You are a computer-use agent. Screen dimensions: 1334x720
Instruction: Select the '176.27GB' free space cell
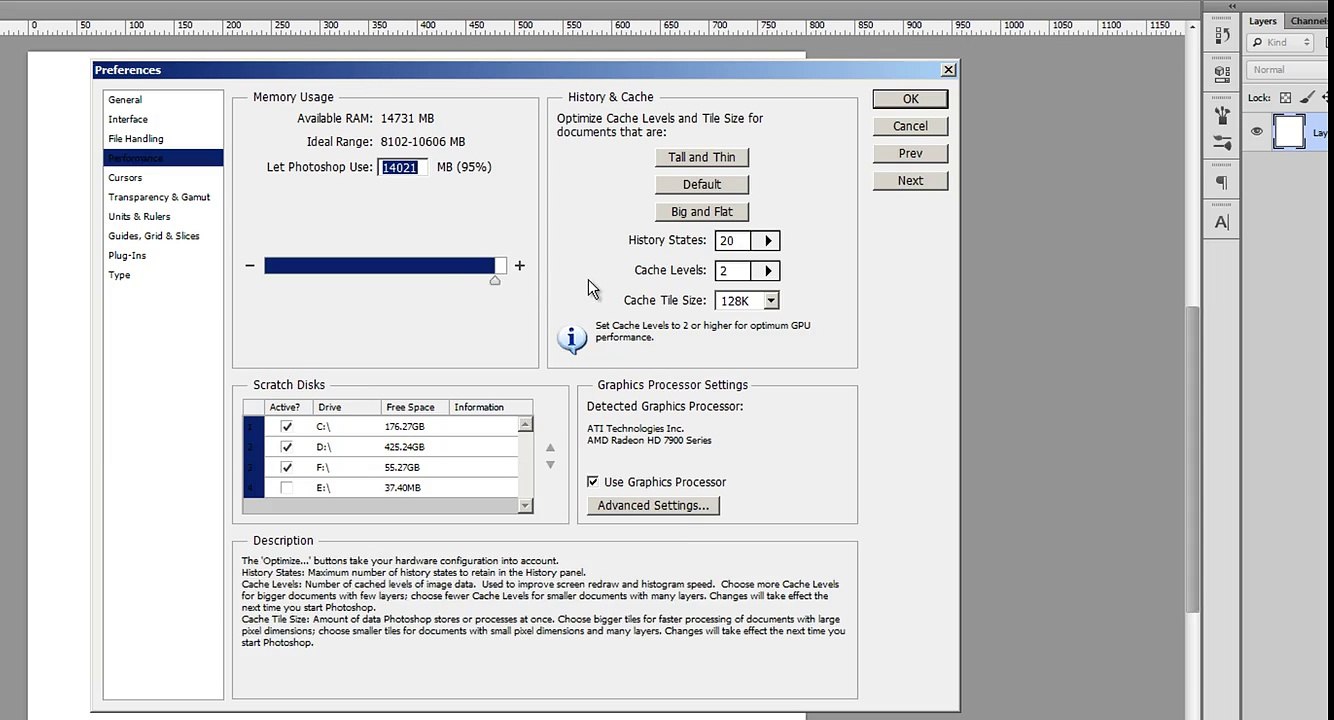(404, 427)
